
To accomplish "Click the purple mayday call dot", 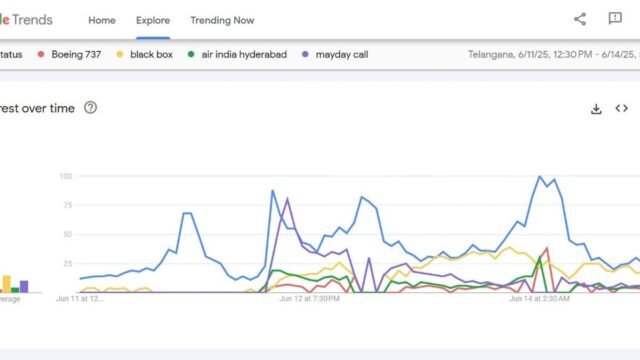I will [x=305, y=54].
